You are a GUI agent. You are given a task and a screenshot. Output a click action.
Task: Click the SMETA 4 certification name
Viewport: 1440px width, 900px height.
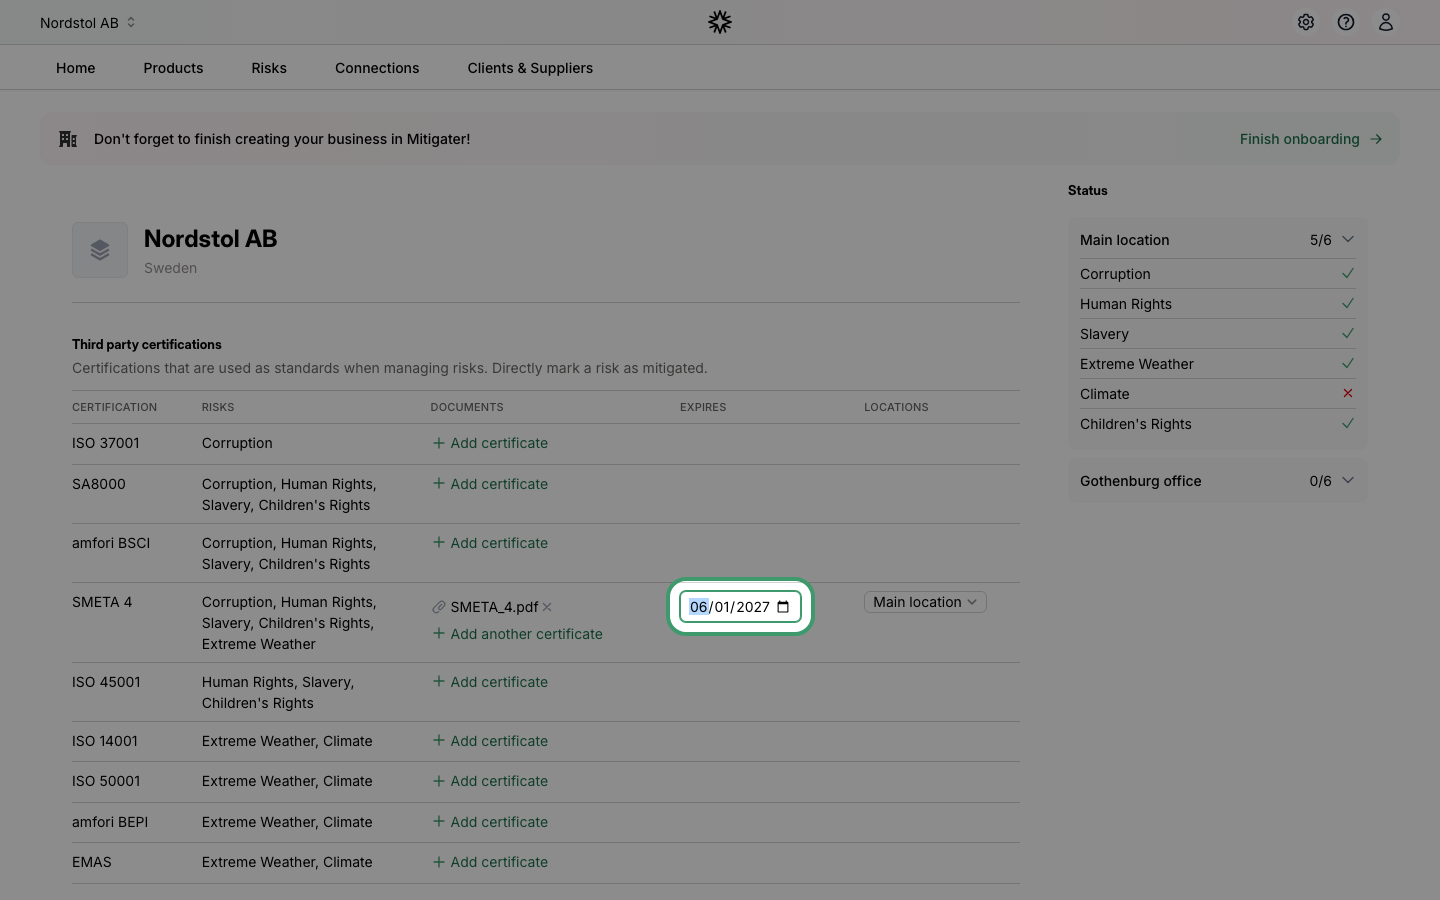pos(102,602)
